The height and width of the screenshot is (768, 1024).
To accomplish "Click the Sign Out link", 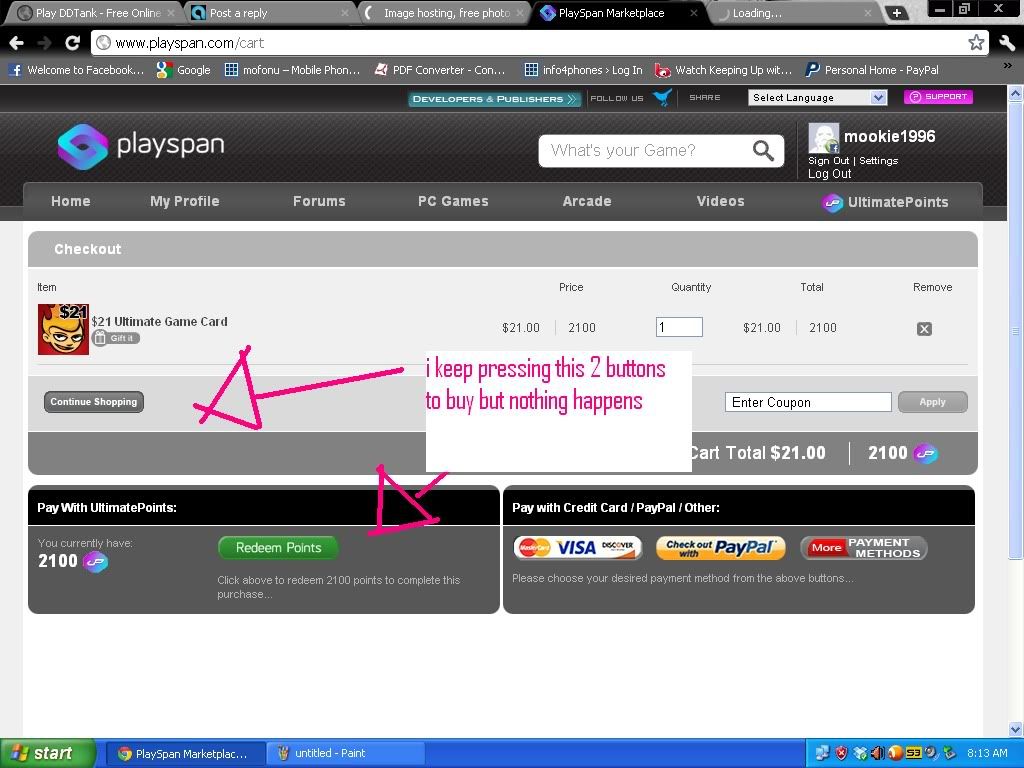I will coord(829,161).
